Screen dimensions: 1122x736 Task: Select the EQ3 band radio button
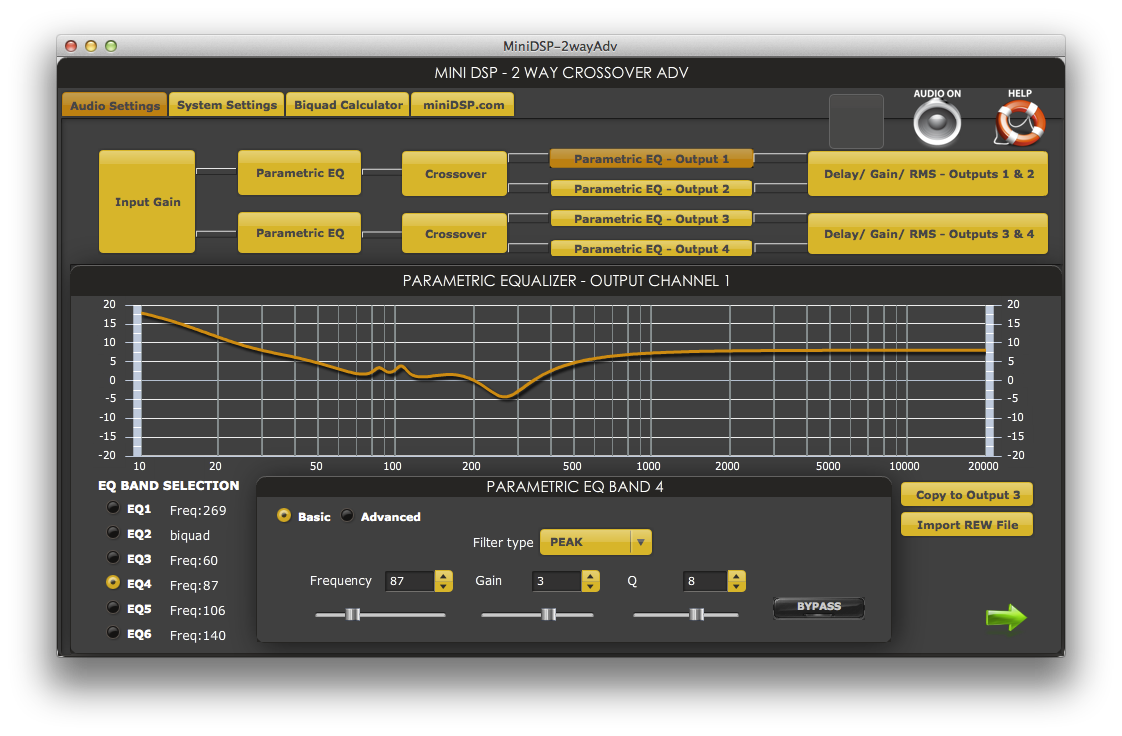coord(113,558)
